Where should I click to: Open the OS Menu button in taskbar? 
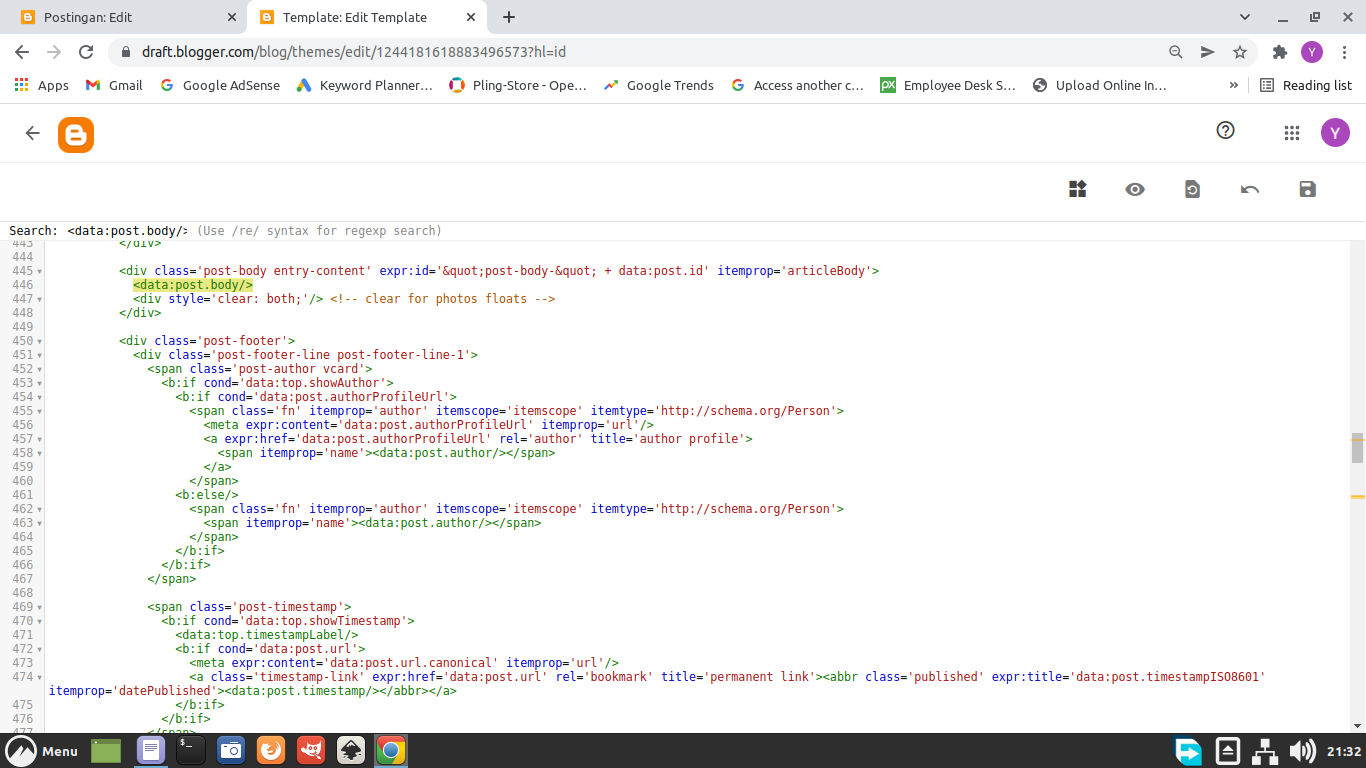point(41,751)
